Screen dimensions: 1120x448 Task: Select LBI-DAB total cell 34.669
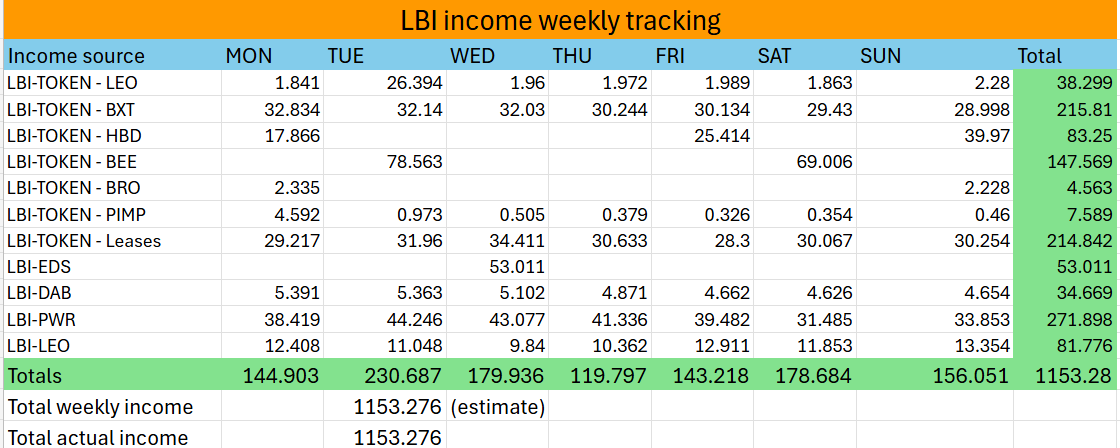[x=1066, y=294]
